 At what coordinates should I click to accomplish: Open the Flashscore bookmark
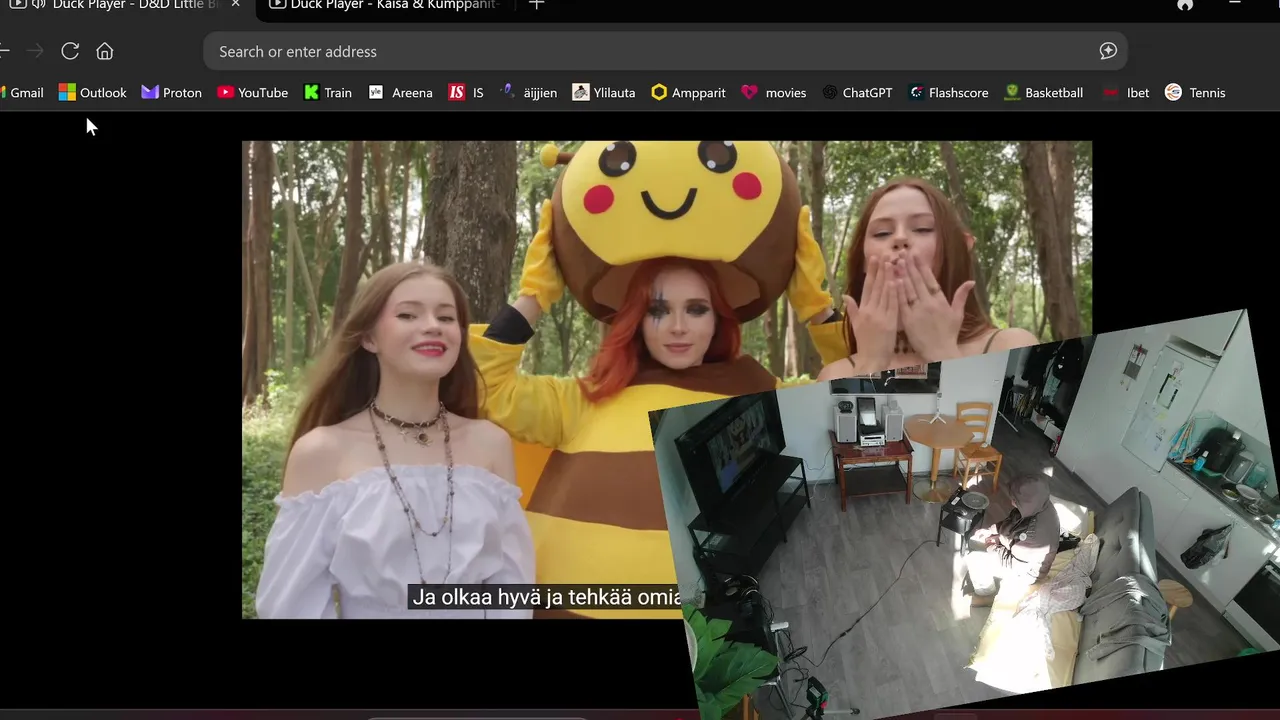[948, 92]
